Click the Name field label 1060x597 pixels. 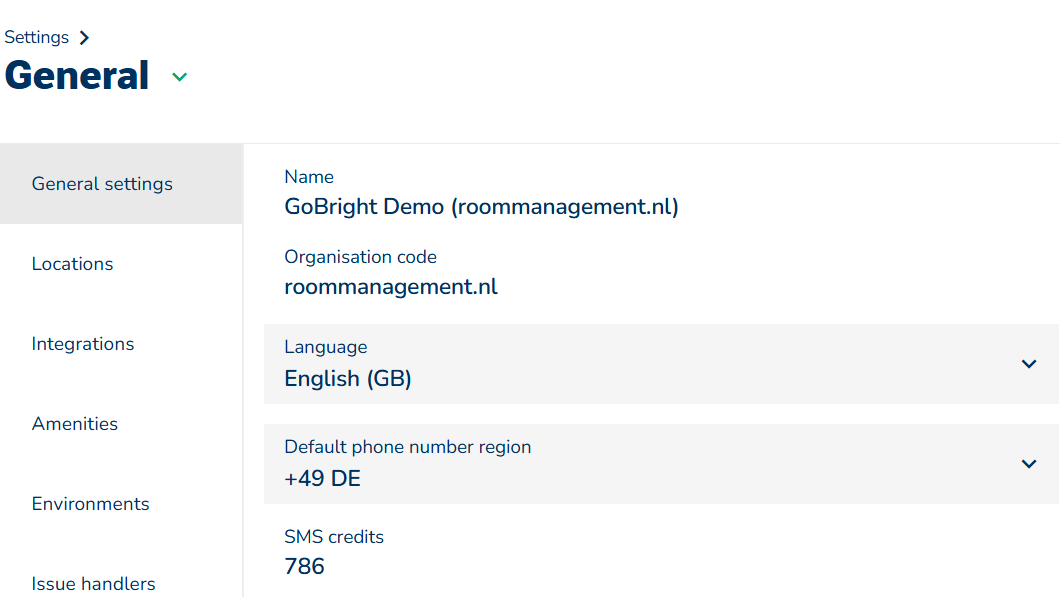point(309,177)
